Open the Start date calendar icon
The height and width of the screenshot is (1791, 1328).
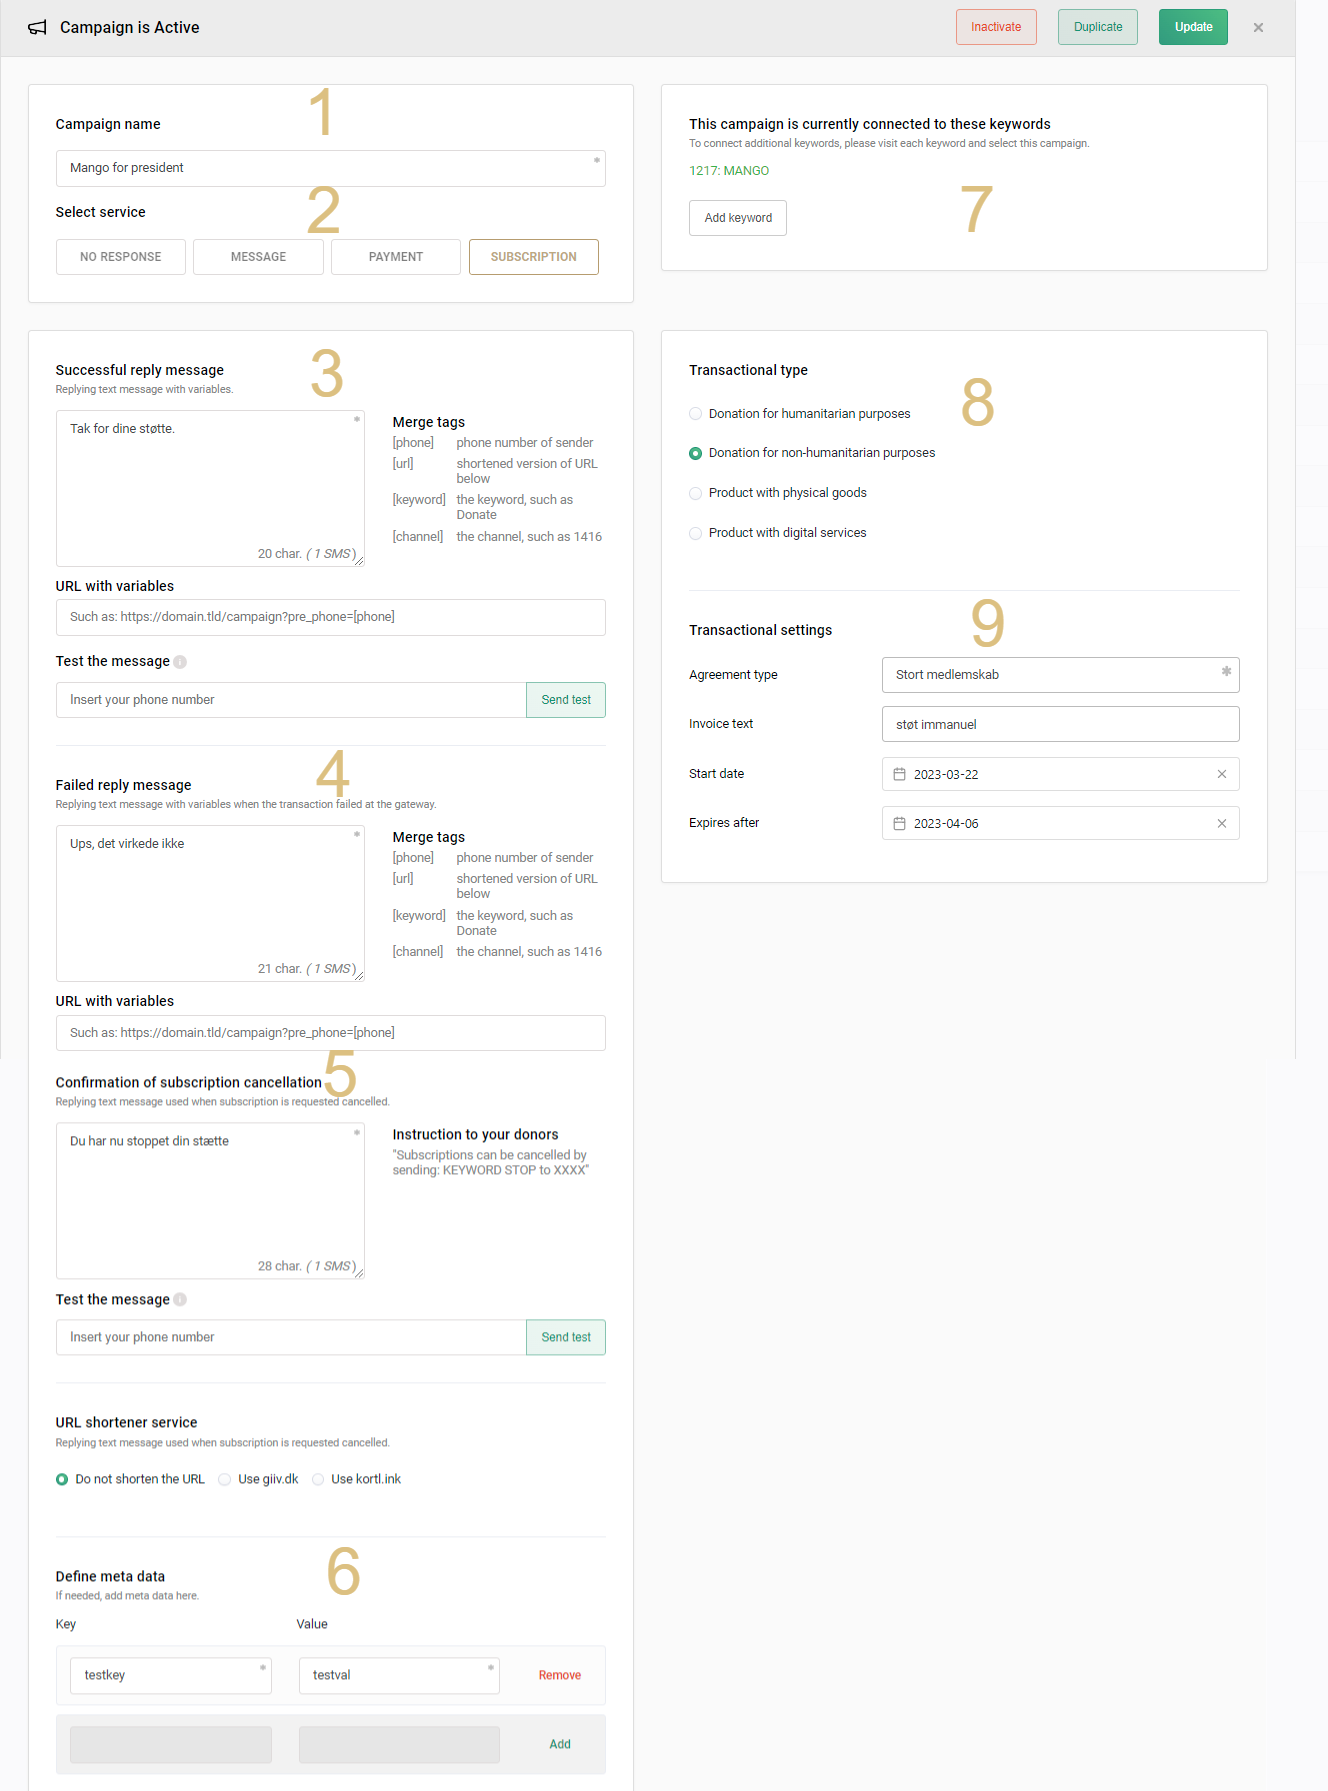(x=899, y=774)
